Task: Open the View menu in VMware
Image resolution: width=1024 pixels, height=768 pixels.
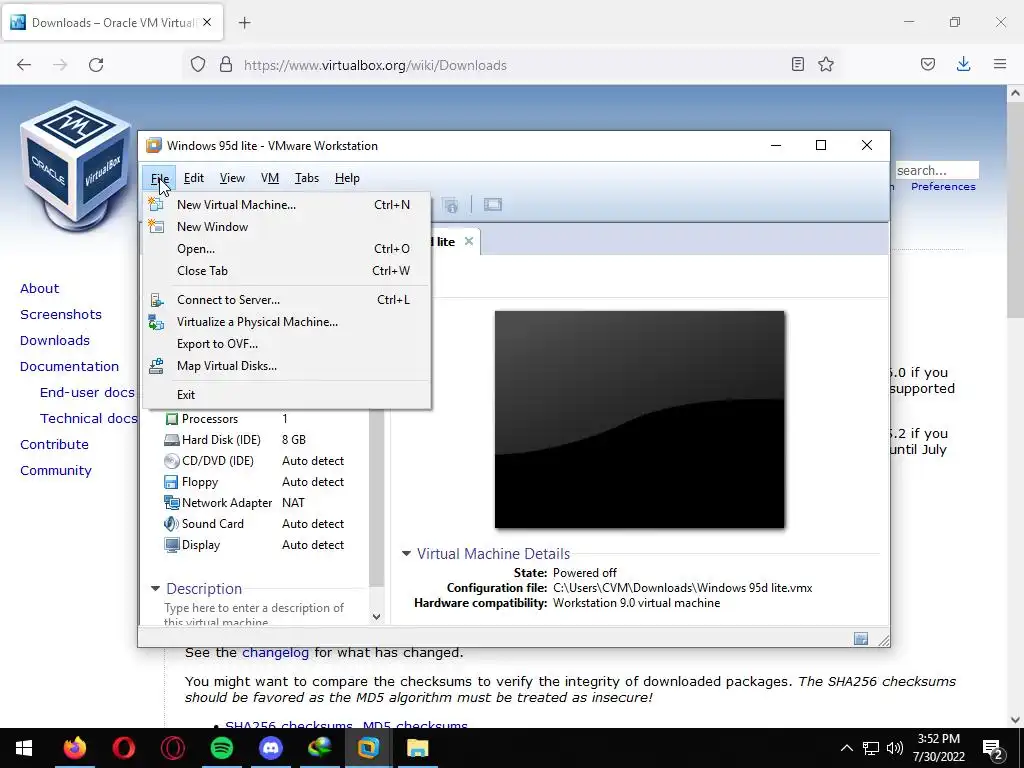Action: tap(232, 178)
